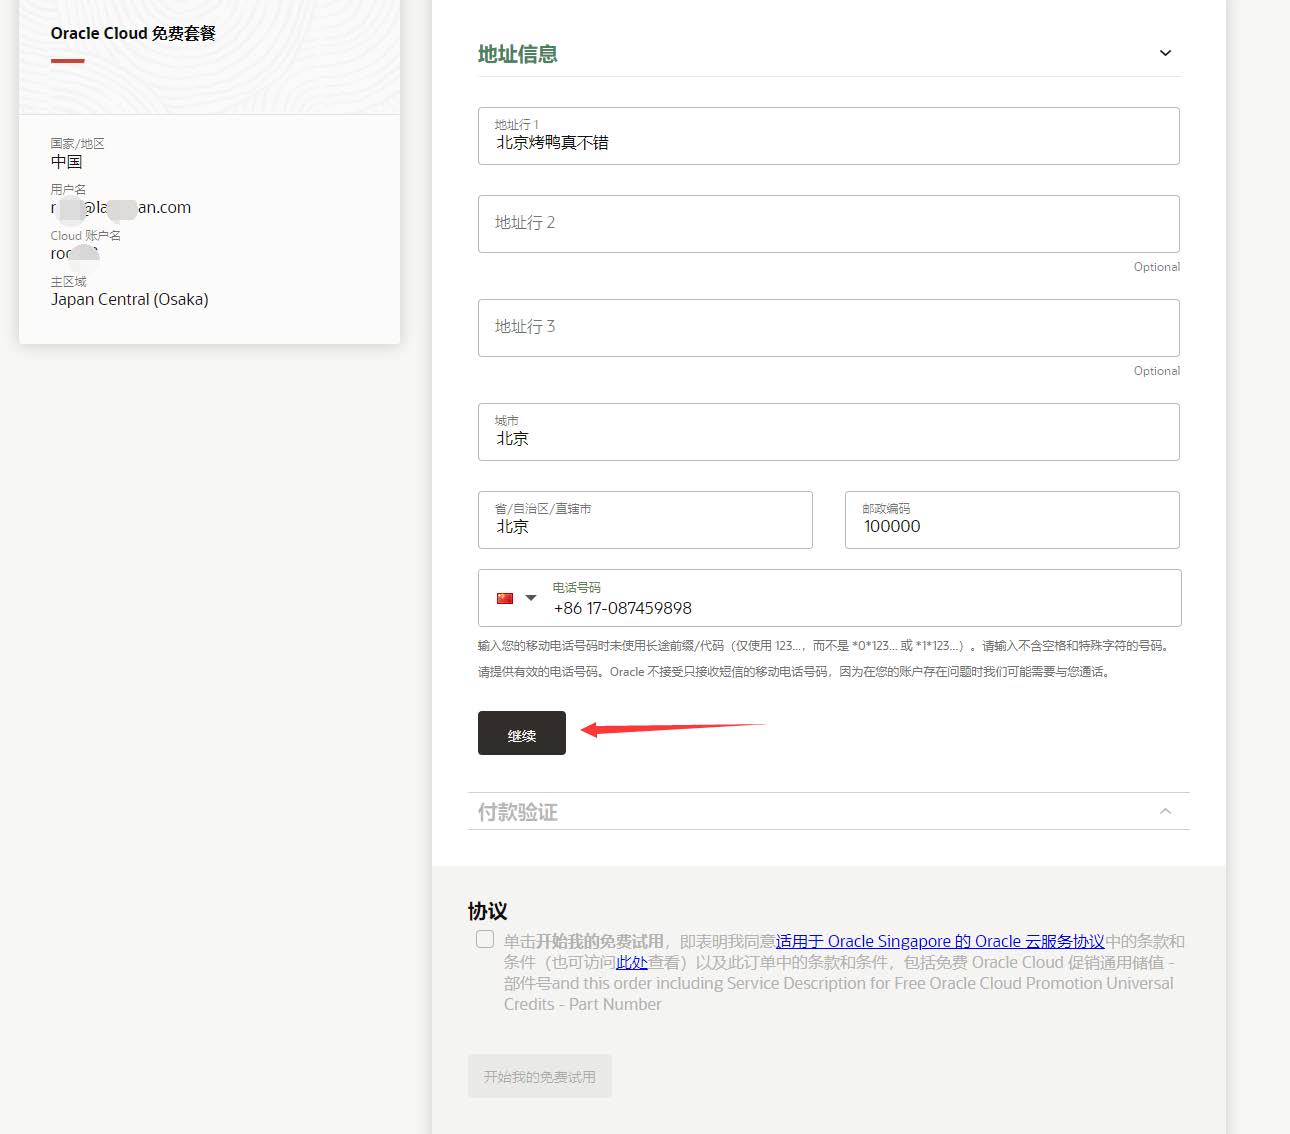This screenshot has height=1134, width=1290.
Task: Click the 城市 input field
Action: coord(829,432)
